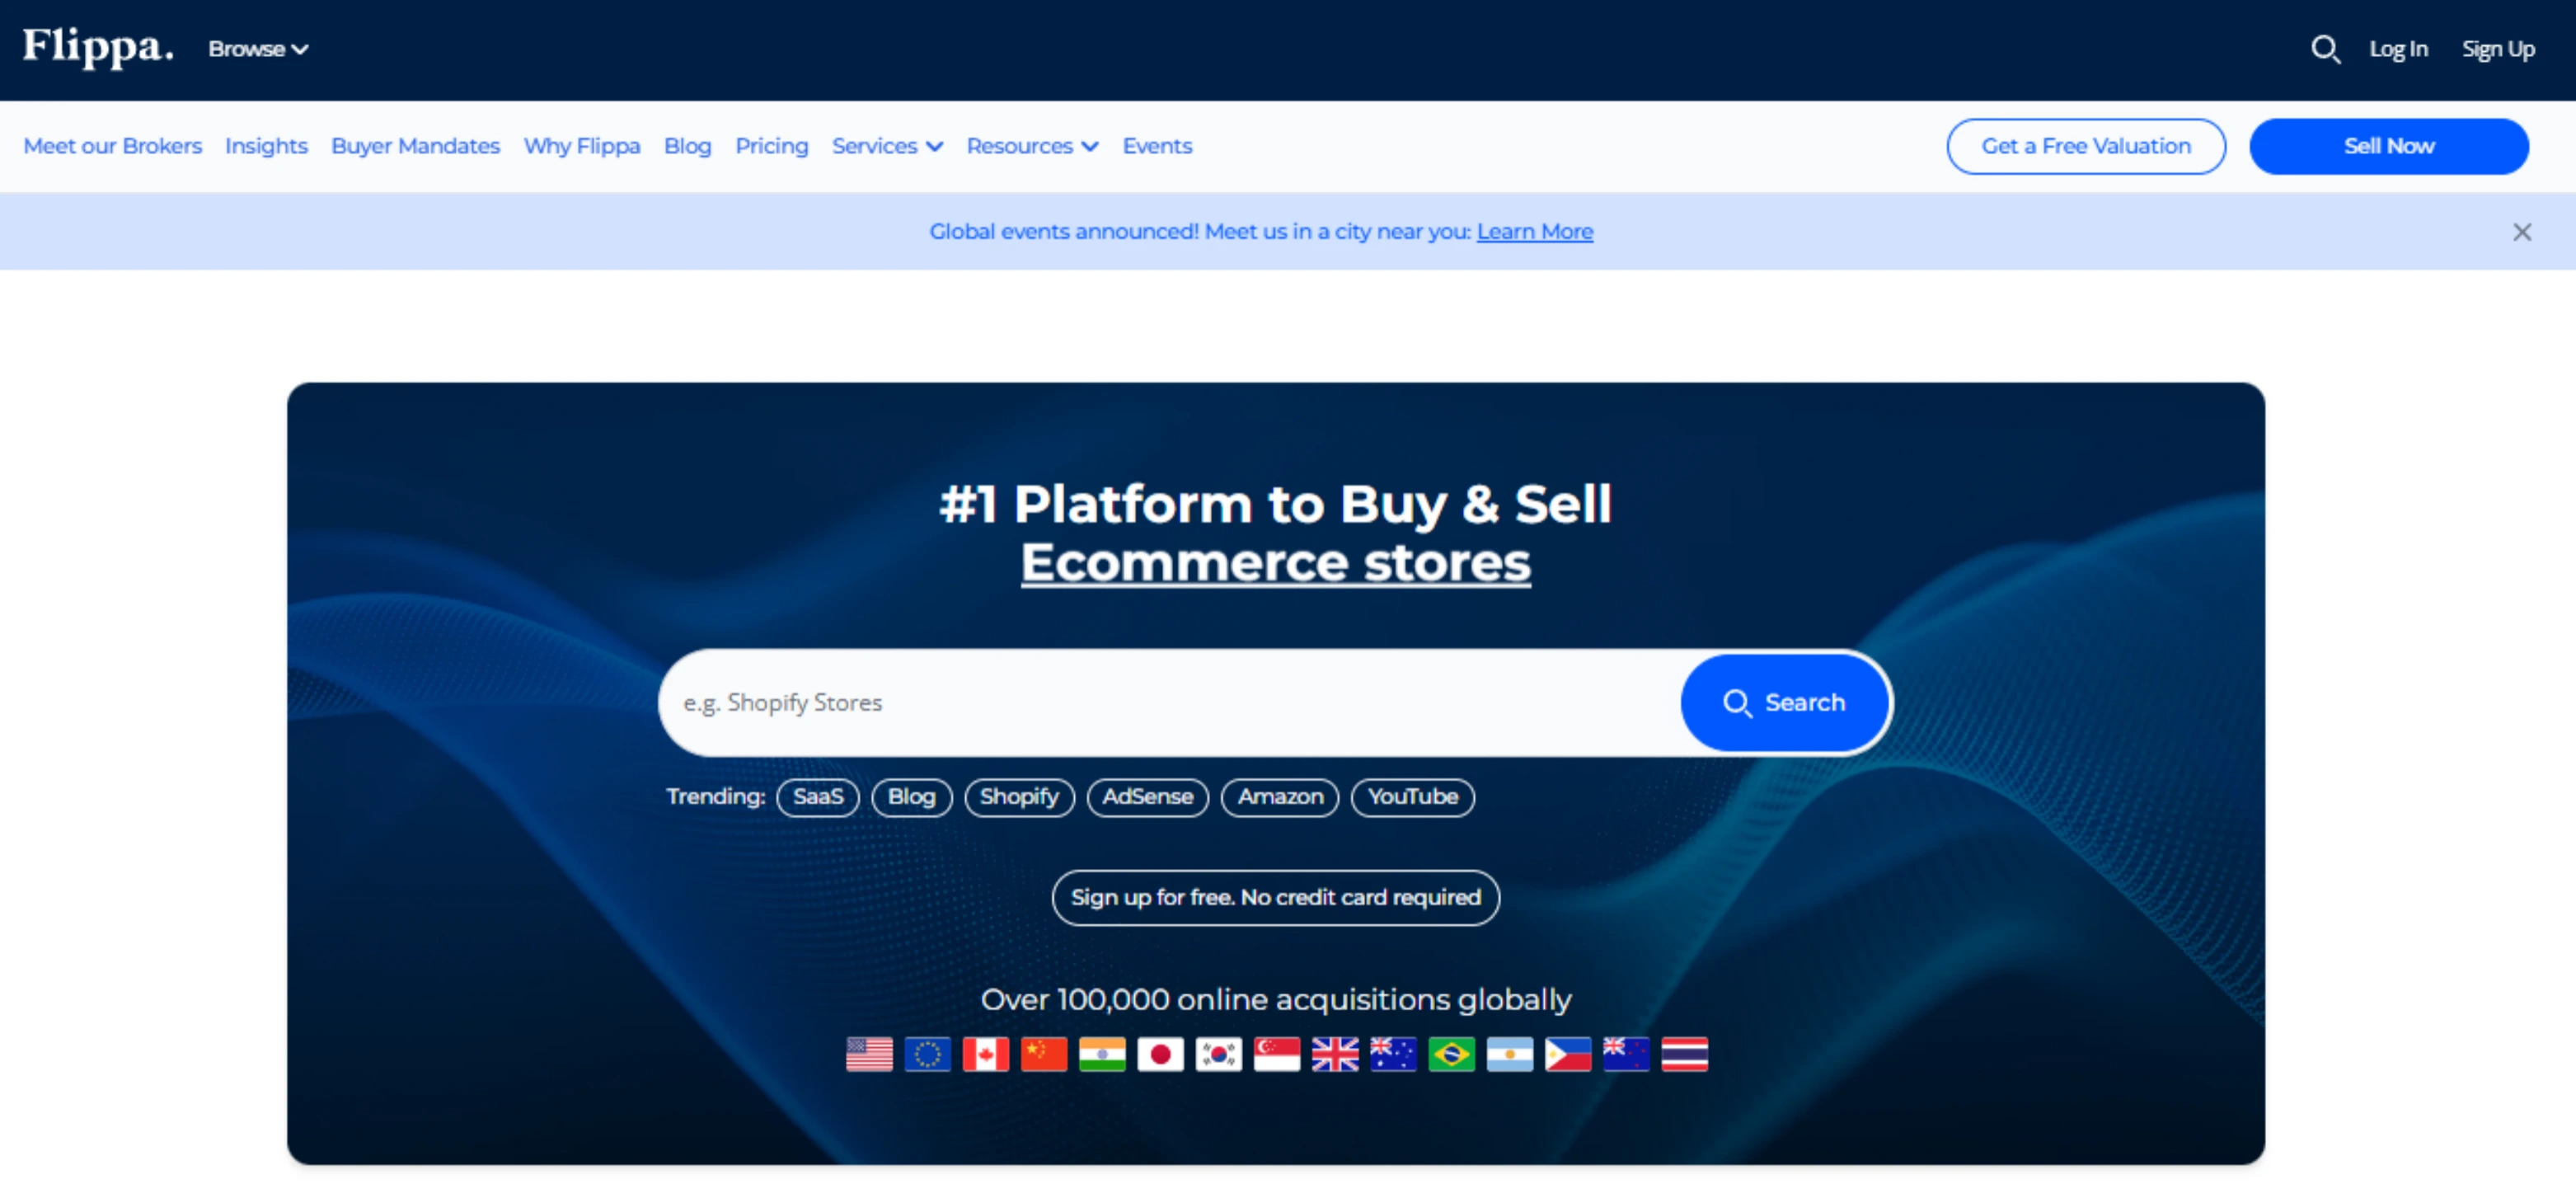Select the SaaS trending tag
This screenshot has width=2576, height=1198.
pos(817,797)
